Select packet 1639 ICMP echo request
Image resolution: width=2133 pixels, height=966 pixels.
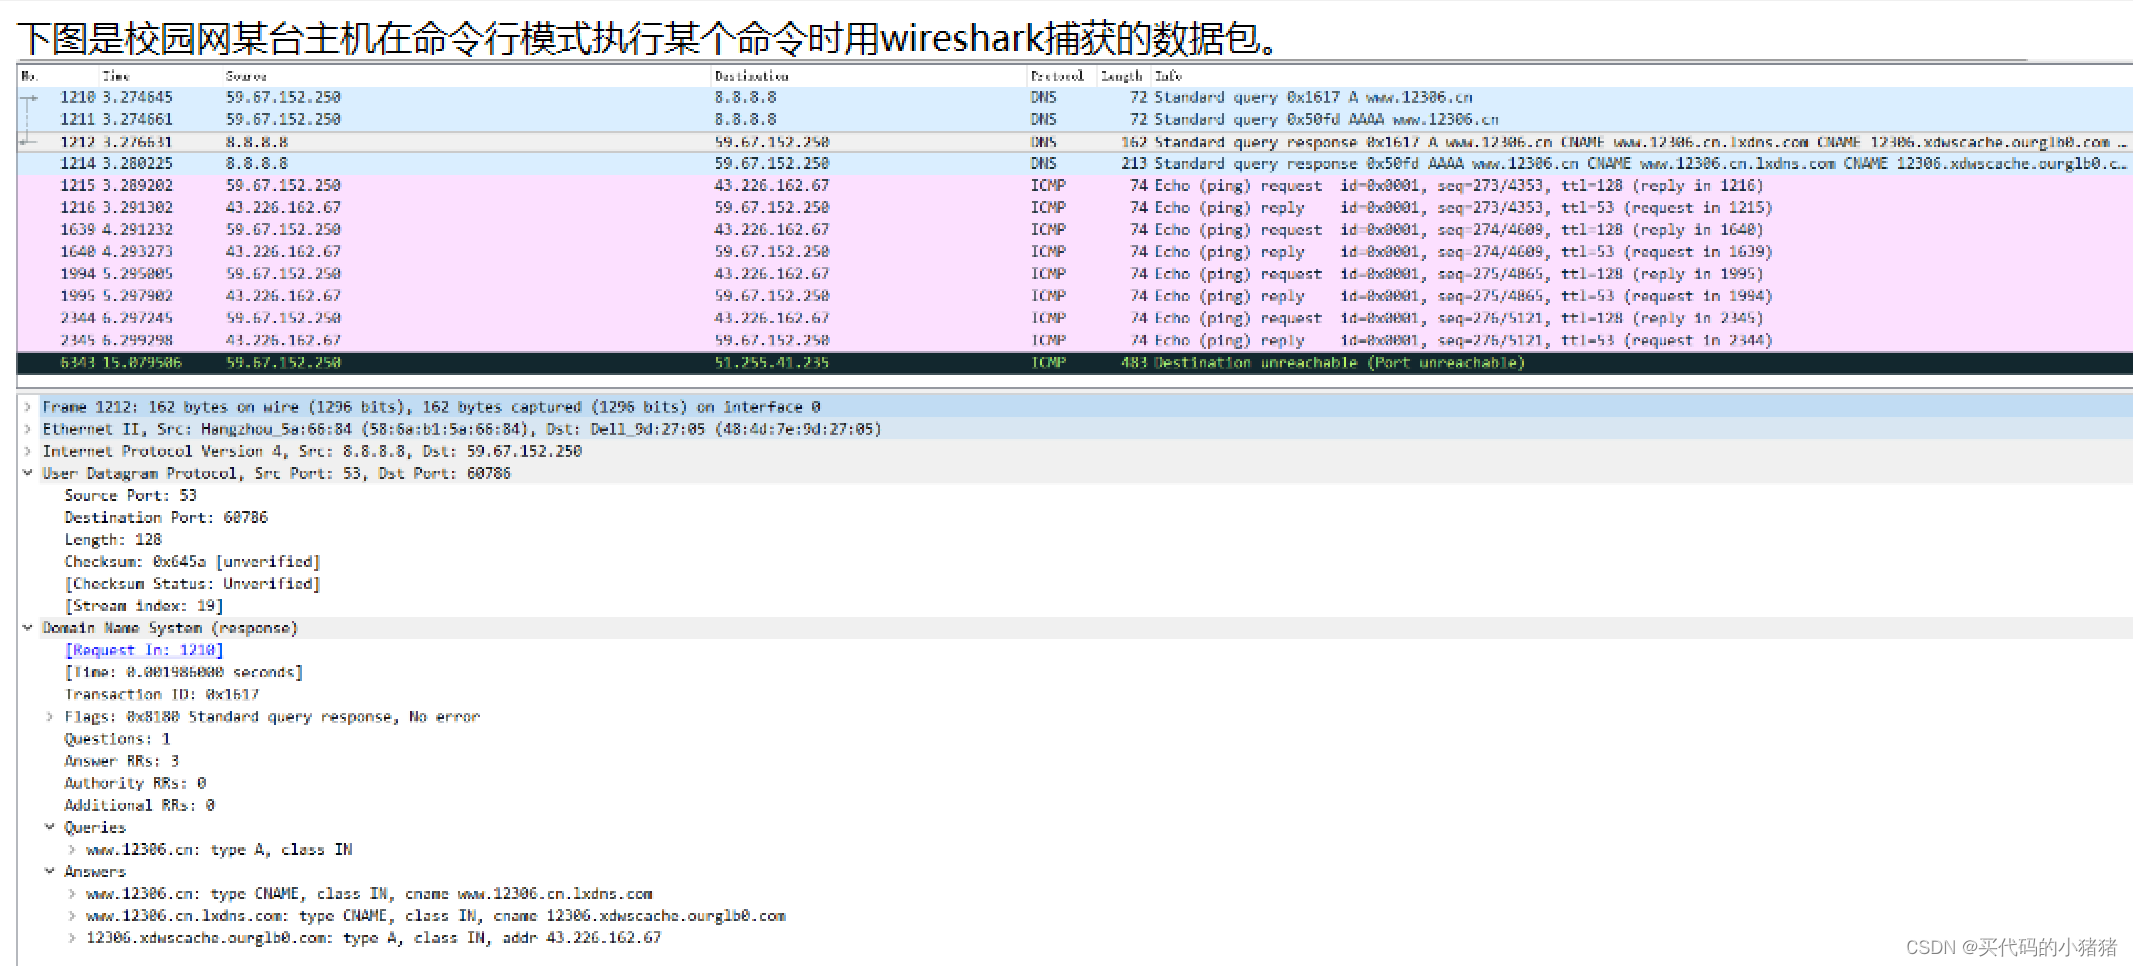click(x=1075, y=229)
